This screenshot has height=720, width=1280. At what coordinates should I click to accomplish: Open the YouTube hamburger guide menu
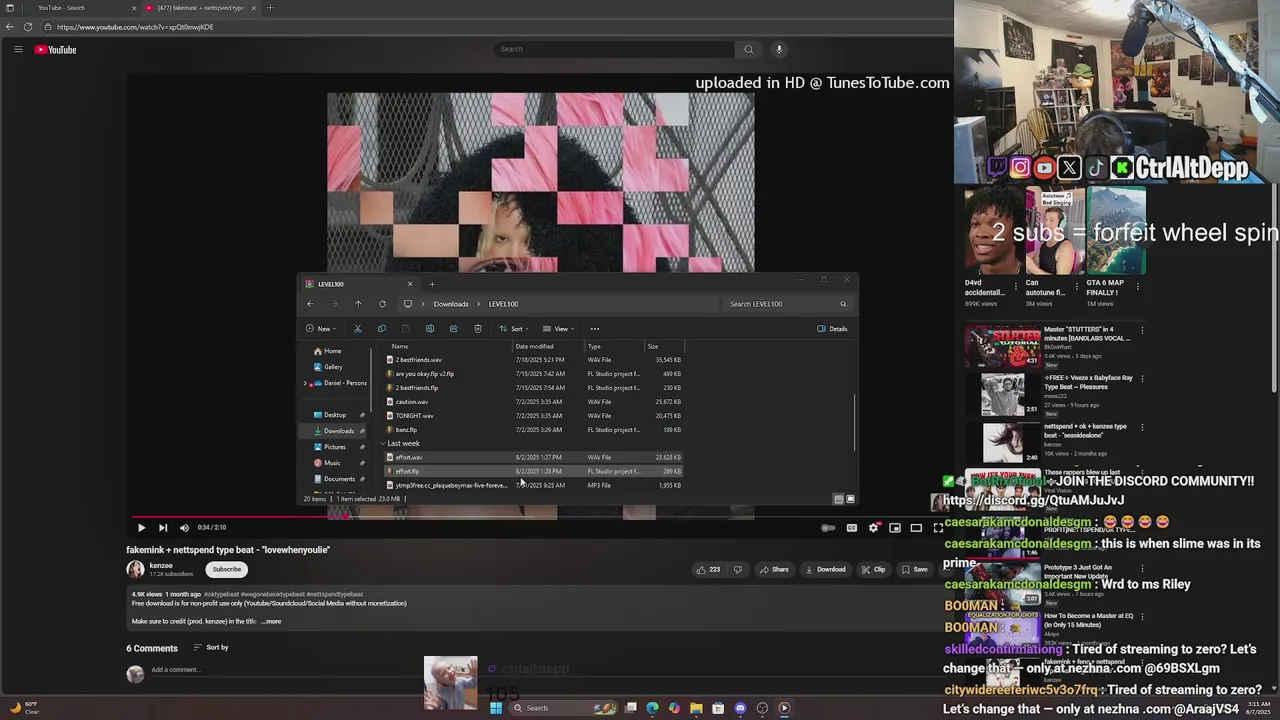18,49
